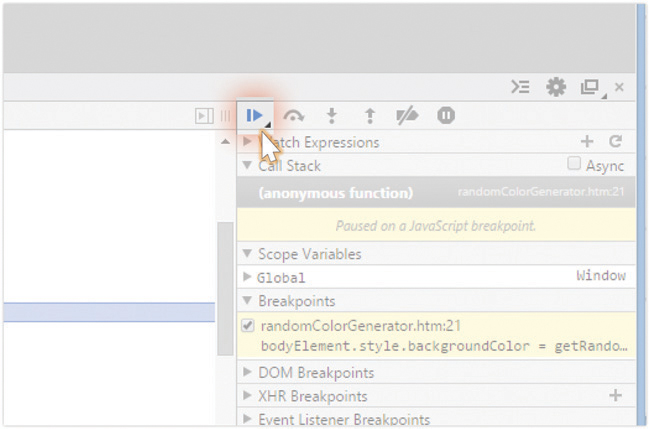The width and height of the screenshot is (650, 429).
Task: Click the Step out of function icon
Action: tap(369, 116)
